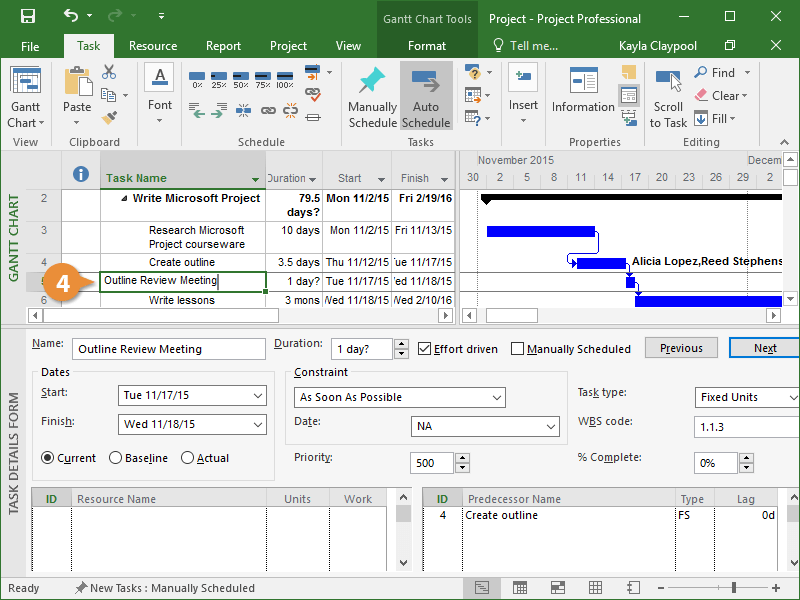Screen dimensions: 800x600
Task: Enable the Manually Scheduled checkbox
Action: click(517, 349)
